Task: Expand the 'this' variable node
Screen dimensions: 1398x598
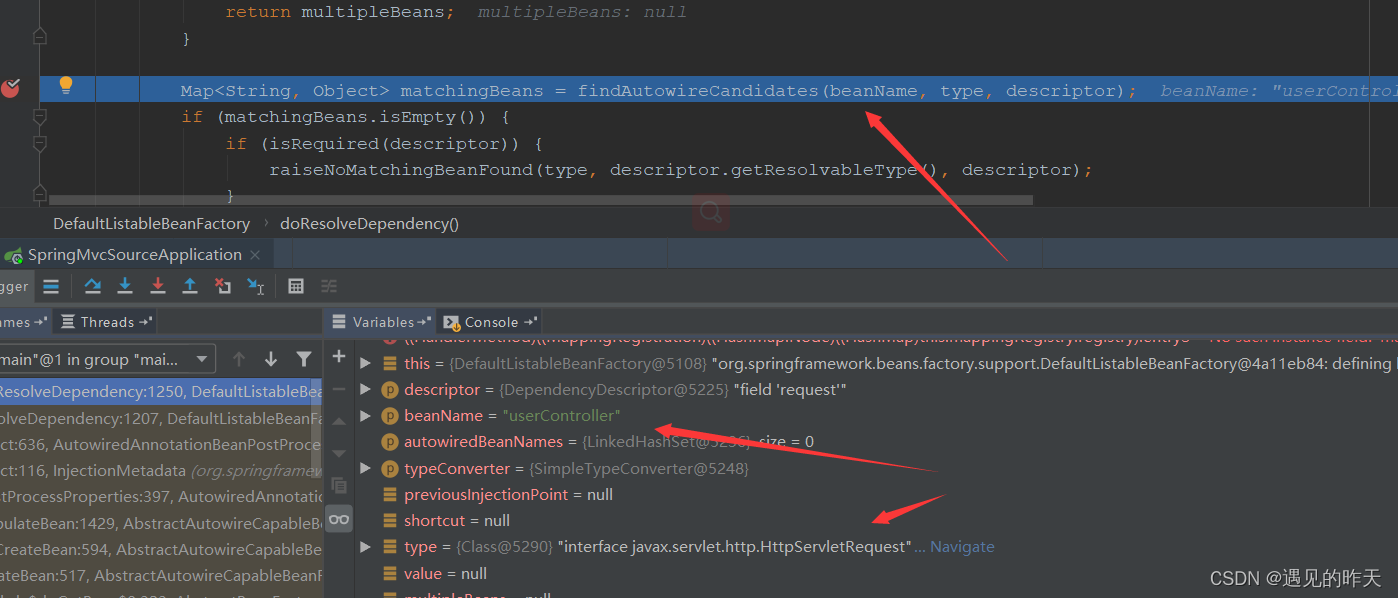Action: 365,364
